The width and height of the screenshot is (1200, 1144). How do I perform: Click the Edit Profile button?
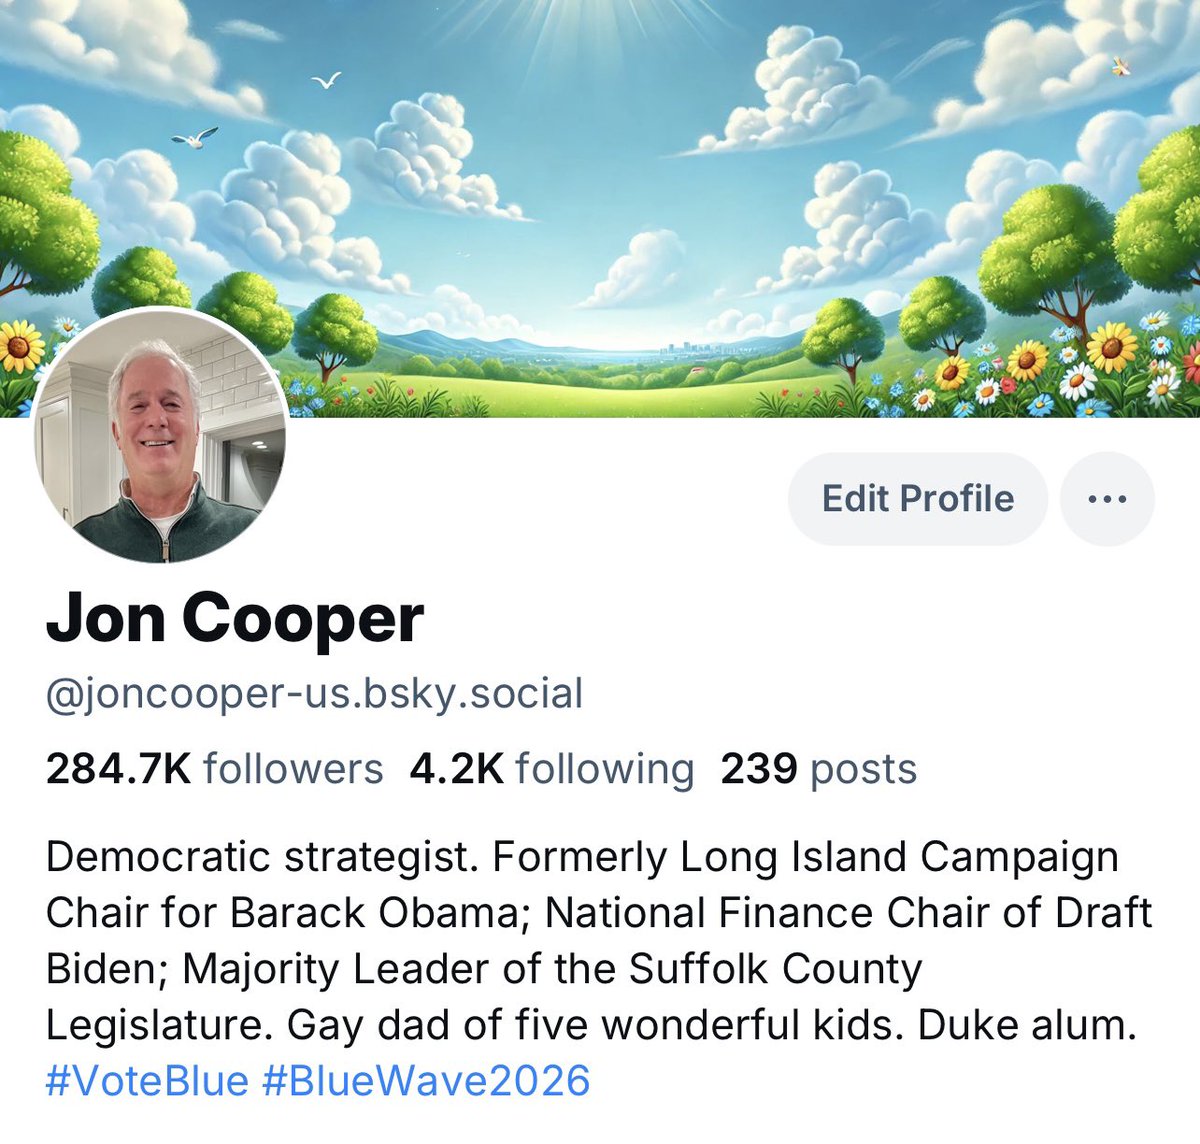917,499
